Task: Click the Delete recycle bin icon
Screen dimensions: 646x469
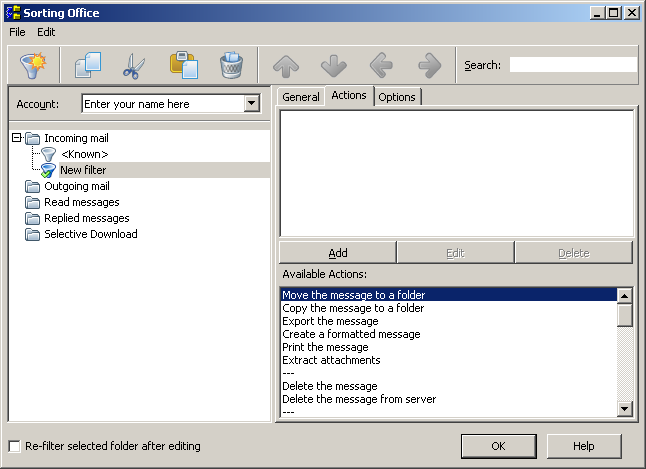Action: (231, 66)
